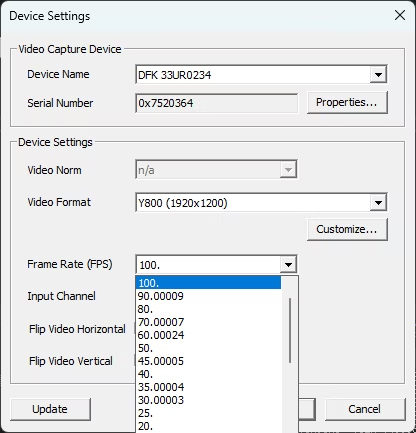The width and height of the screenshot is (416, 433).
Task: Click the Update button
Action: (50, 409)
